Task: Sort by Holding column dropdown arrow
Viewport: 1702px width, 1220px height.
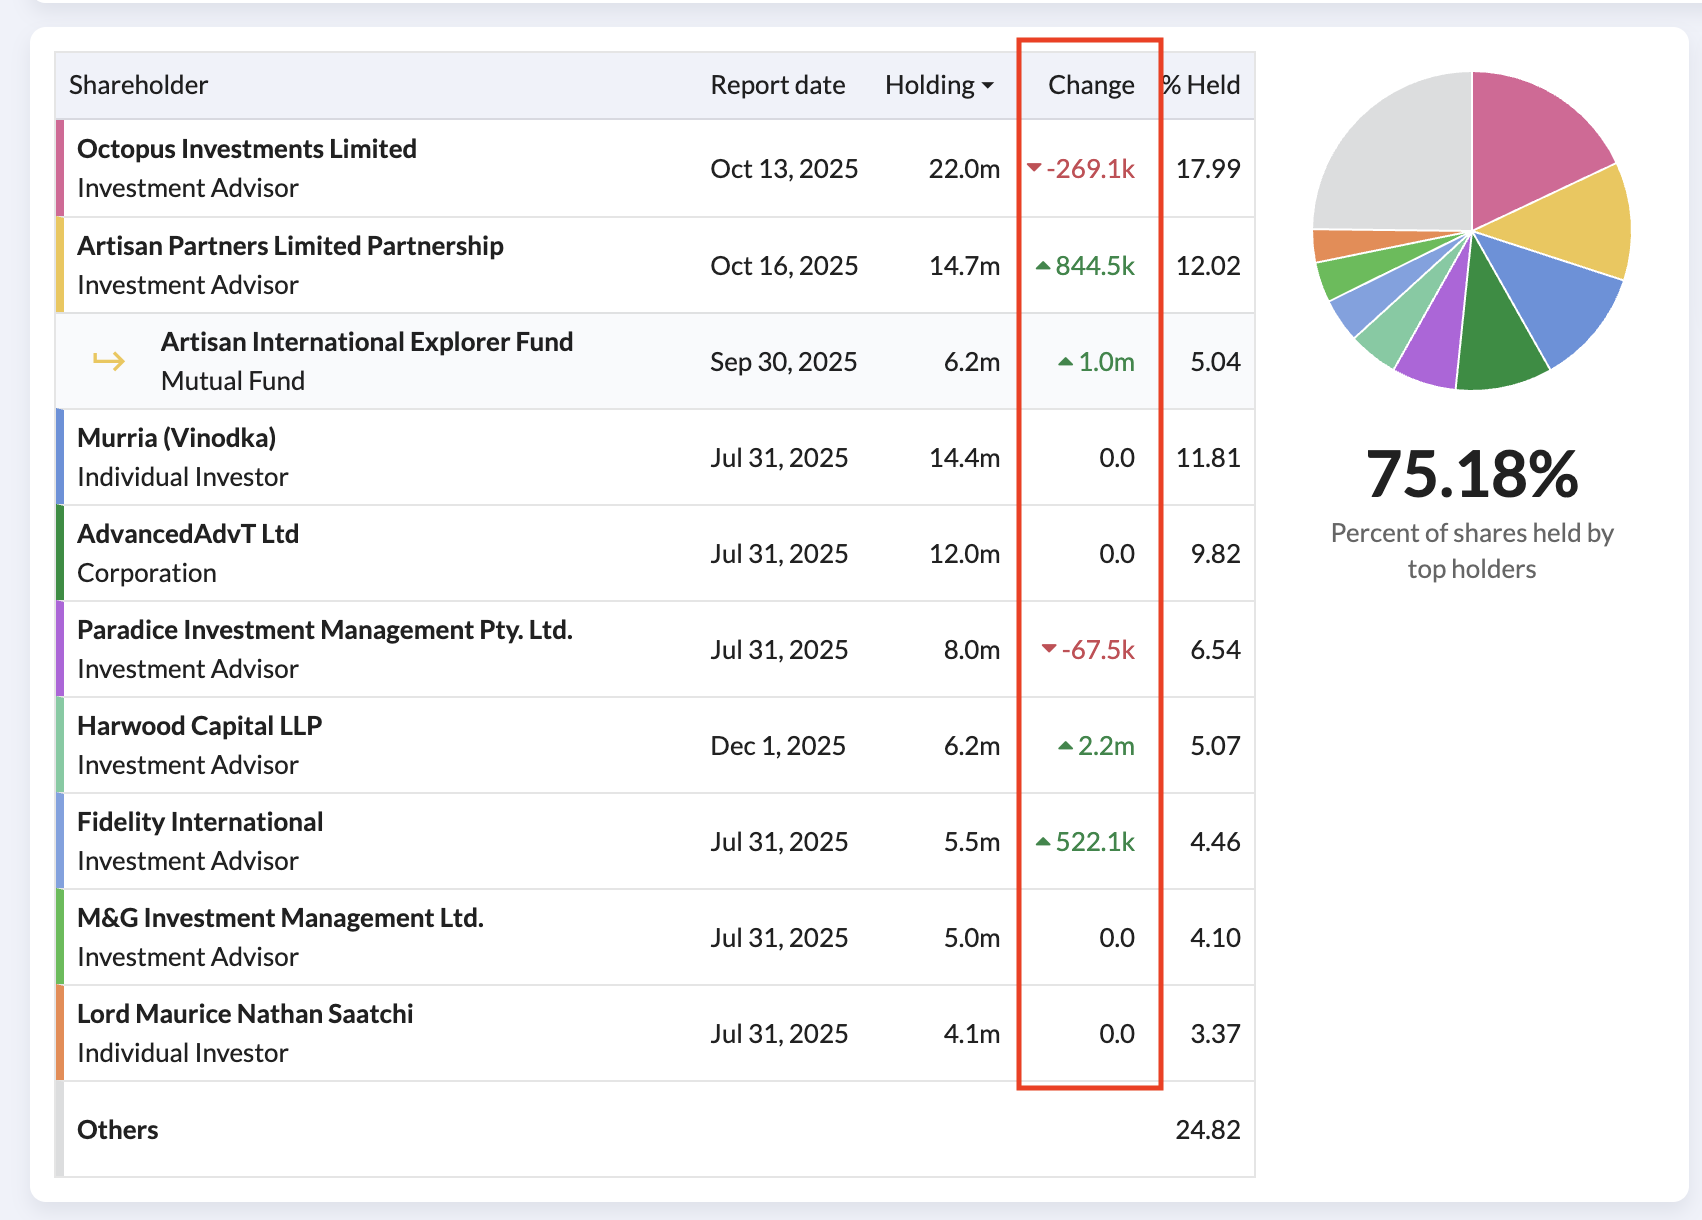Action: 988,86
